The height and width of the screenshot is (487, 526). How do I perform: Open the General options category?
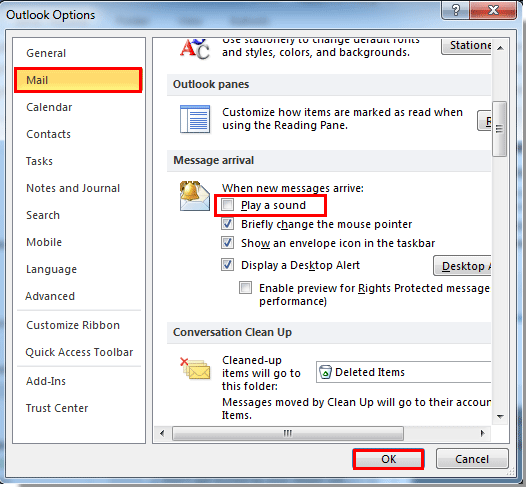click(79, 53)
